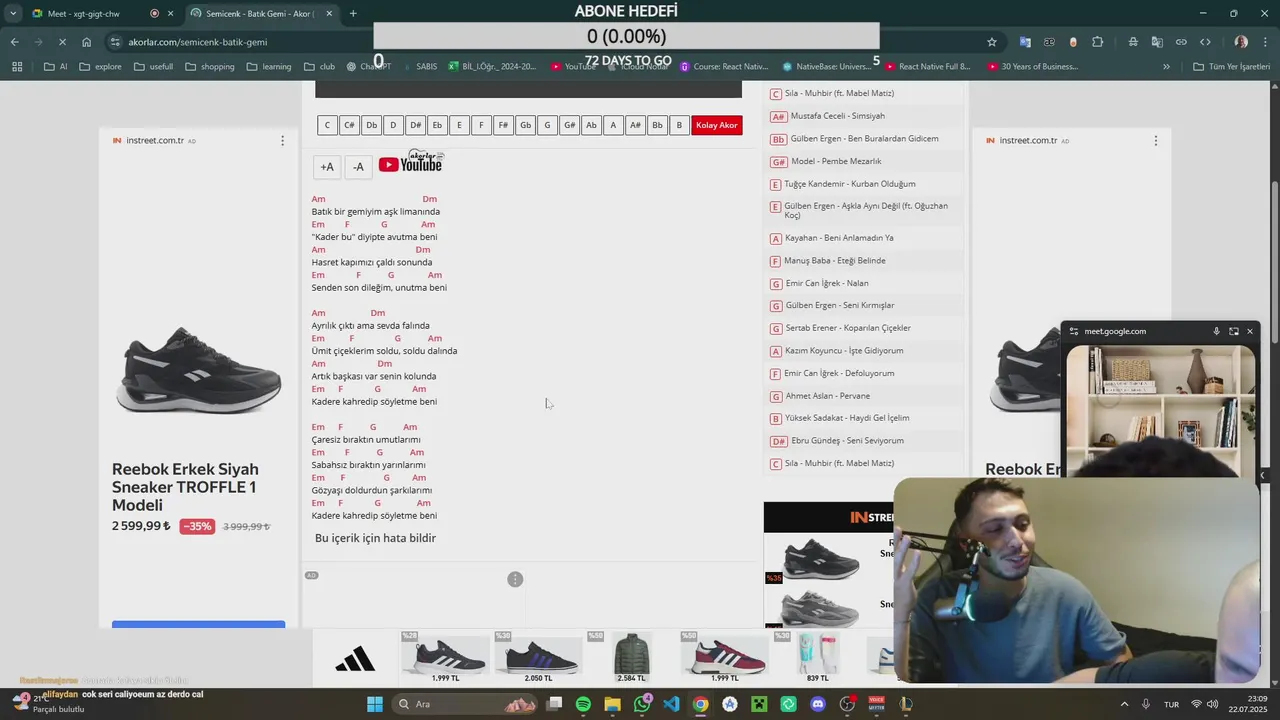Open the browser extensions puzzle icon
Viewport: 1280px width, 720px height.
tap(1098, 42)
